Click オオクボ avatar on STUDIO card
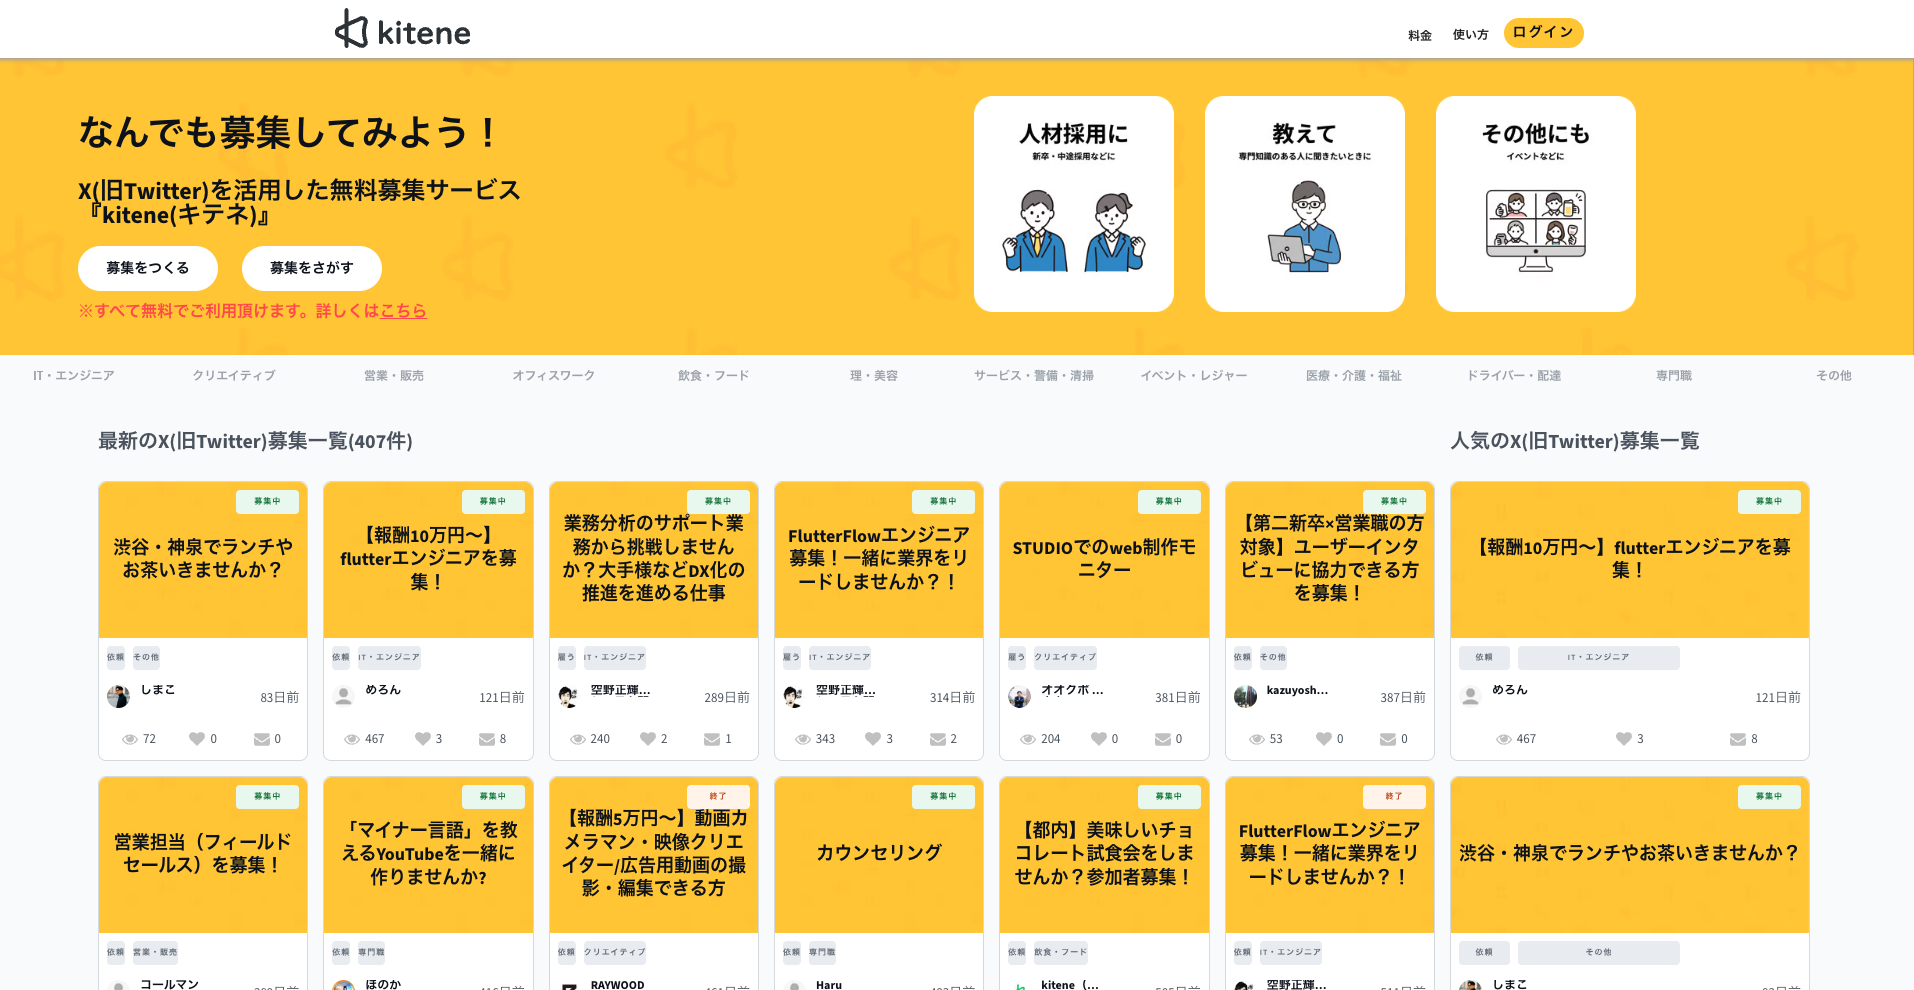This screenshot has height=990, width=1914. [1020, 696]
